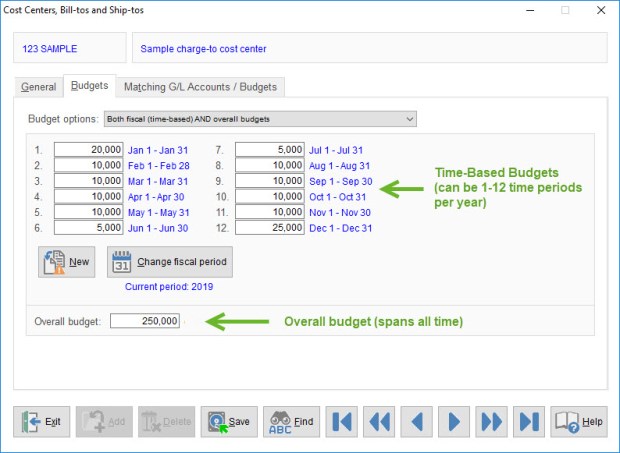Click the Save button
The height and width of the screenshot is (453, 620).
click(x=229, y=421)
